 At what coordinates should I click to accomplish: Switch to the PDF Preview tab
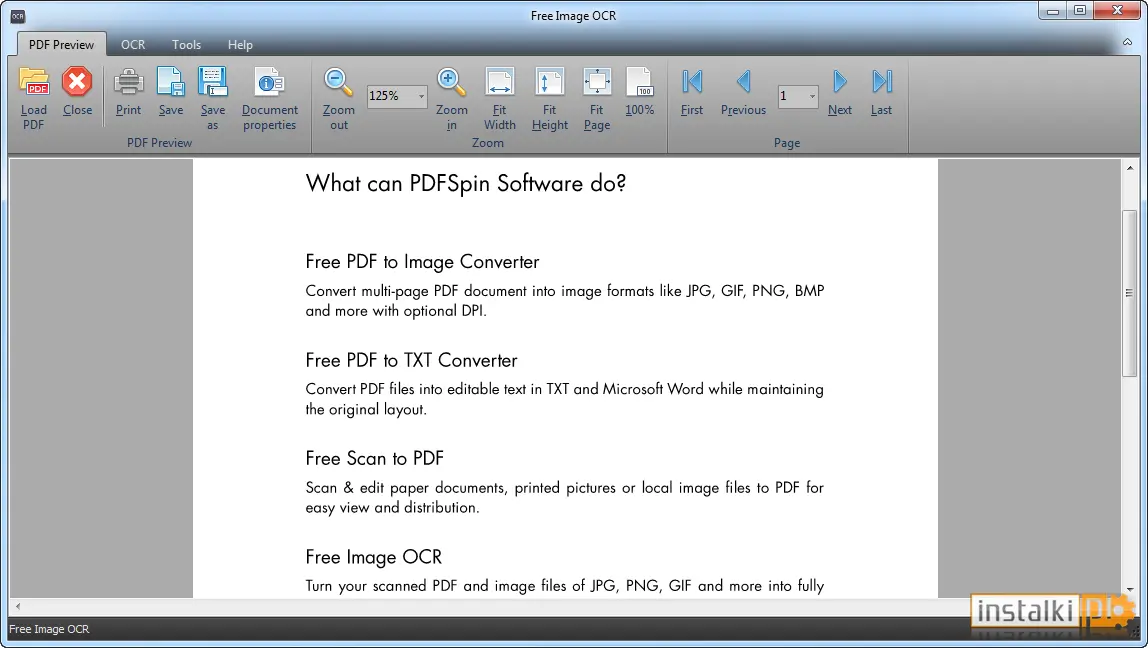coord(62,45)
